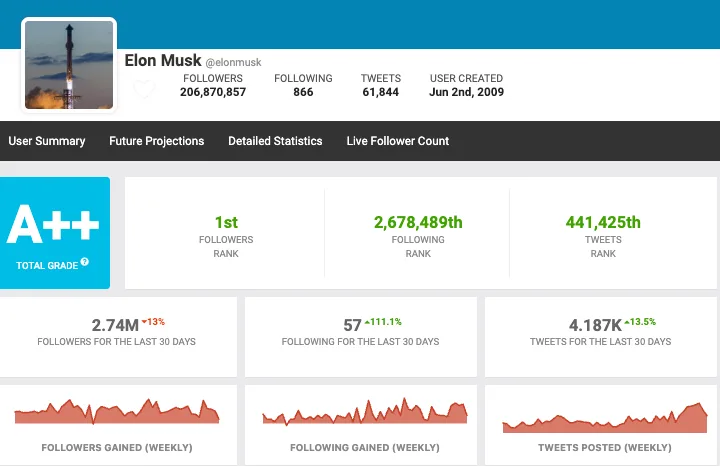
Task: Click FOLLOWING FOR THE LAST 30 DAYS label
Action: (360, 342)
